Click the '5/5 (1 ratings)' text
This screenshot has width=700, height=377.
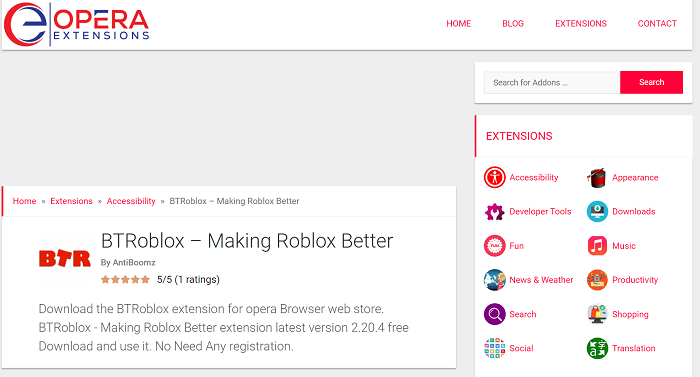click(188, 280)
